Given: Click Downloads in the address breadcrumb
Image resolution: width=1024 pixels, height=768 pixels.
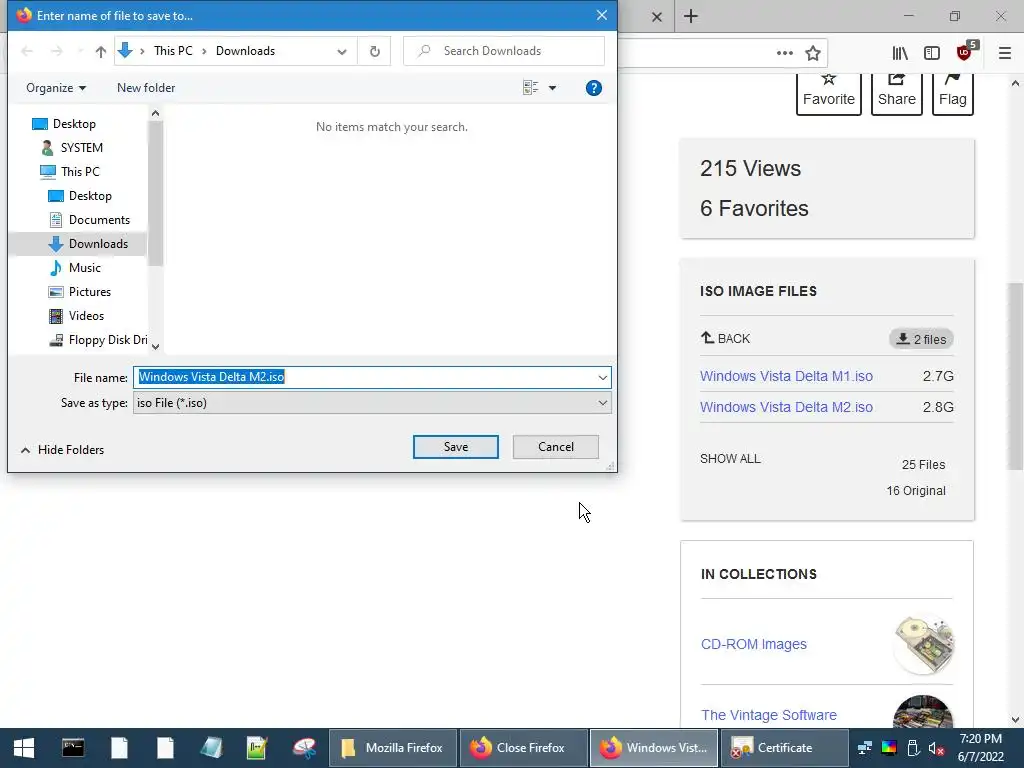Looking at the screenshot, I should click(246, 51).
